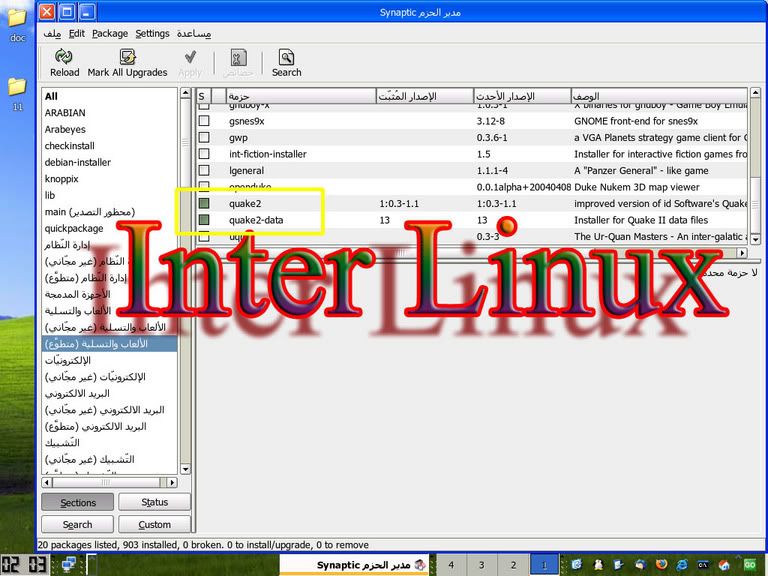Click the Reload toolbar icon
This screenshot has width=768, height=576.
pyautogui.click(x=64, y=57)
